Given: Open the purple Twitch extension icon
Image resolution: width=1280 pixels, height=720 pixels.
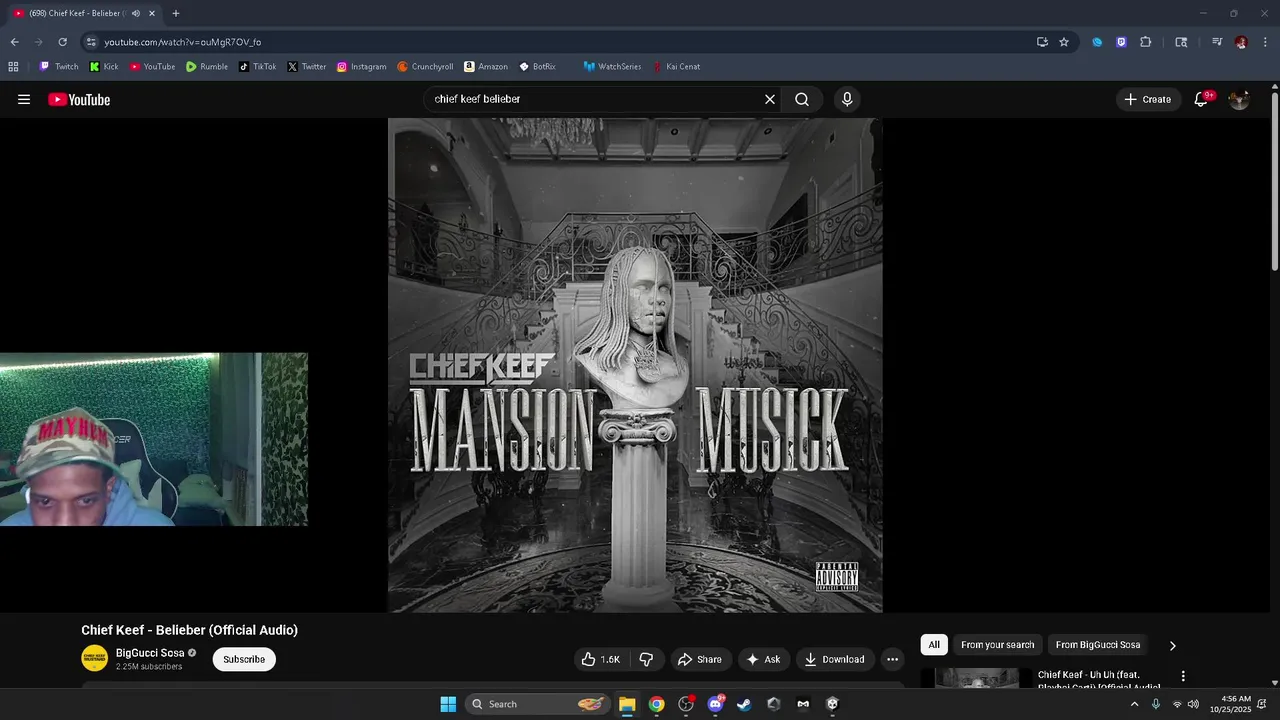Looking at the screenshot, I should [x=1121, y=42].
